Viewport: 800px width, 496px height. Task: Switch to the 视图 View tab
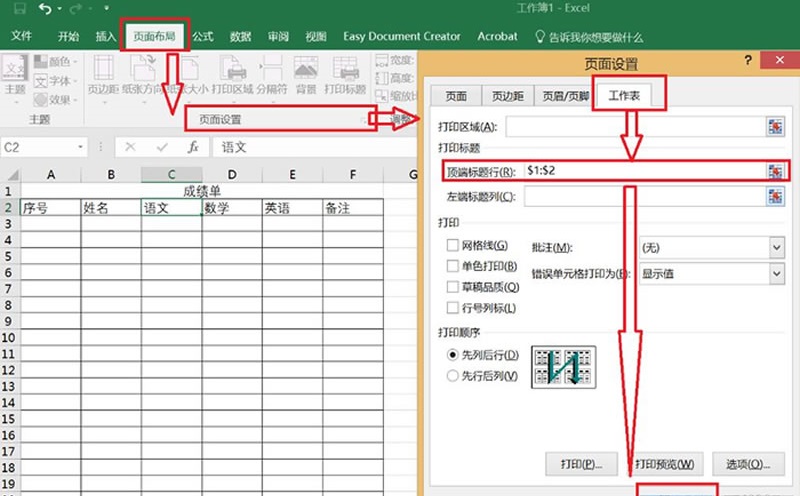coord(316,36)
